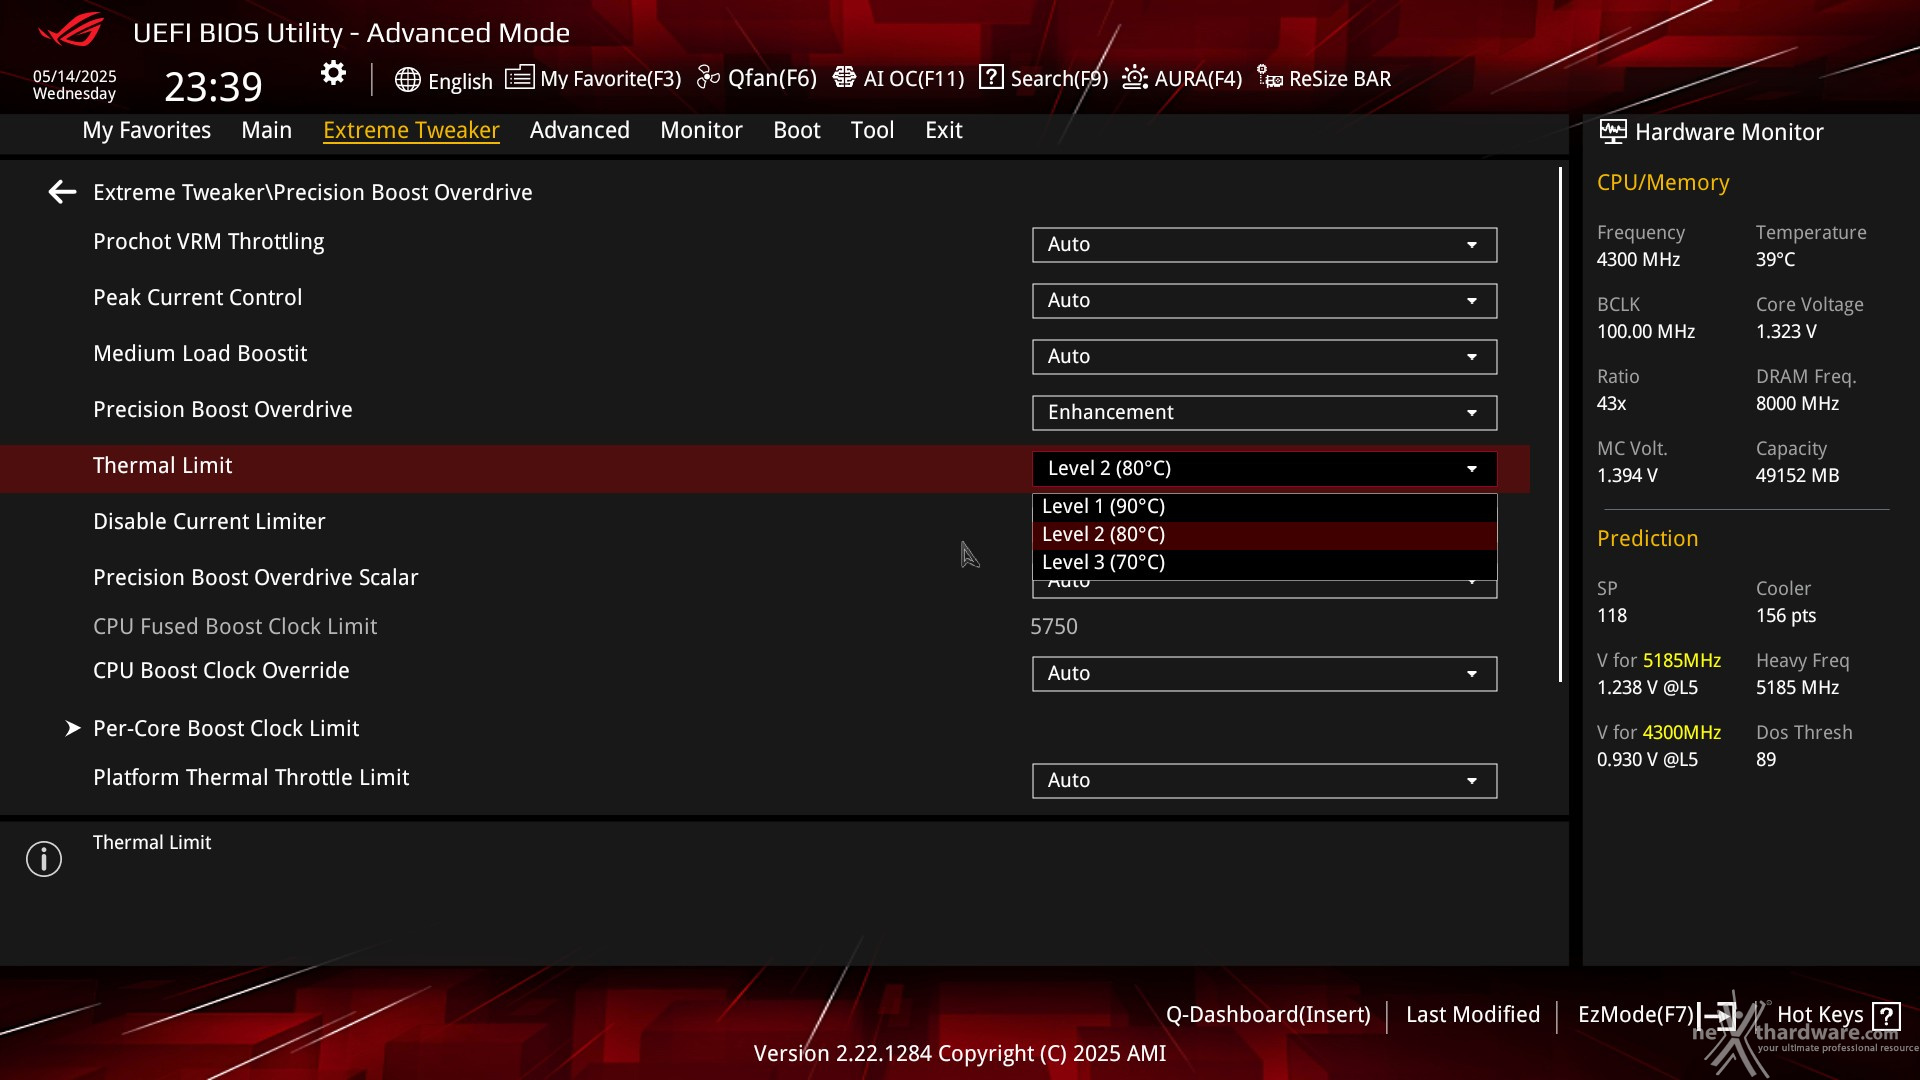The height and width of the screenshot is (1080, 1920).
Task: Click the Search question mark icon
Action: [x=991, y=77]
